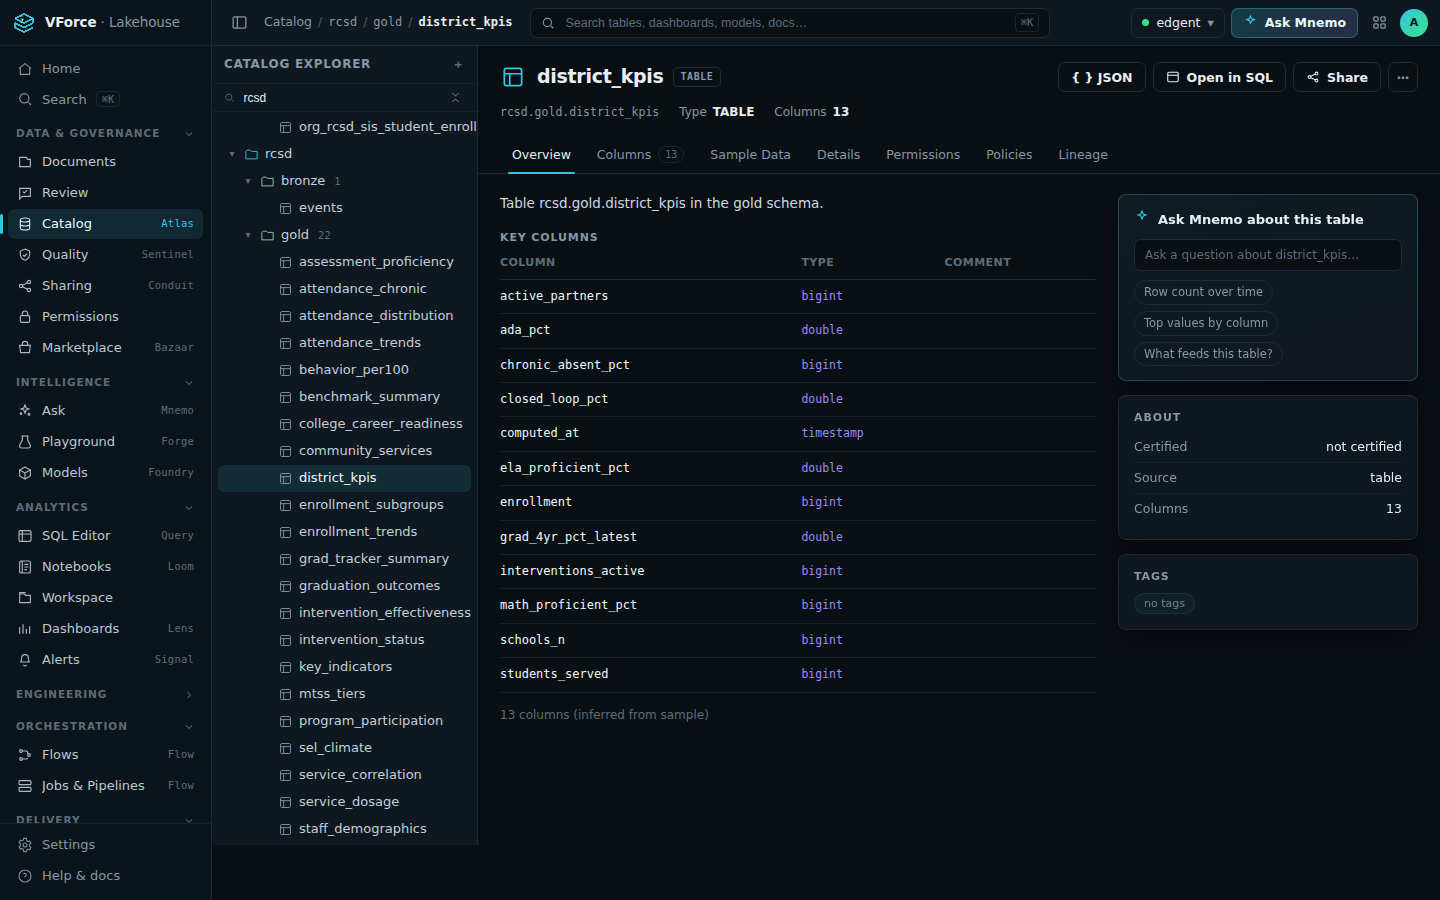
Task: Open Flows in sidebar
Action: pyautogui.click(x=106, y=754)
